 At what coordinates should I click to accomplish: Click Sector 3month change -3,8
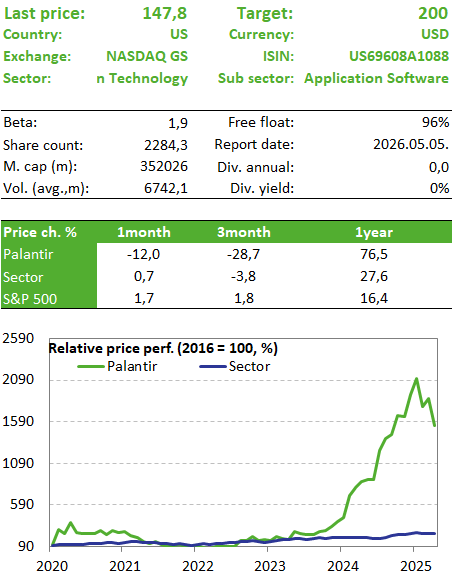(x=244, y=277)
